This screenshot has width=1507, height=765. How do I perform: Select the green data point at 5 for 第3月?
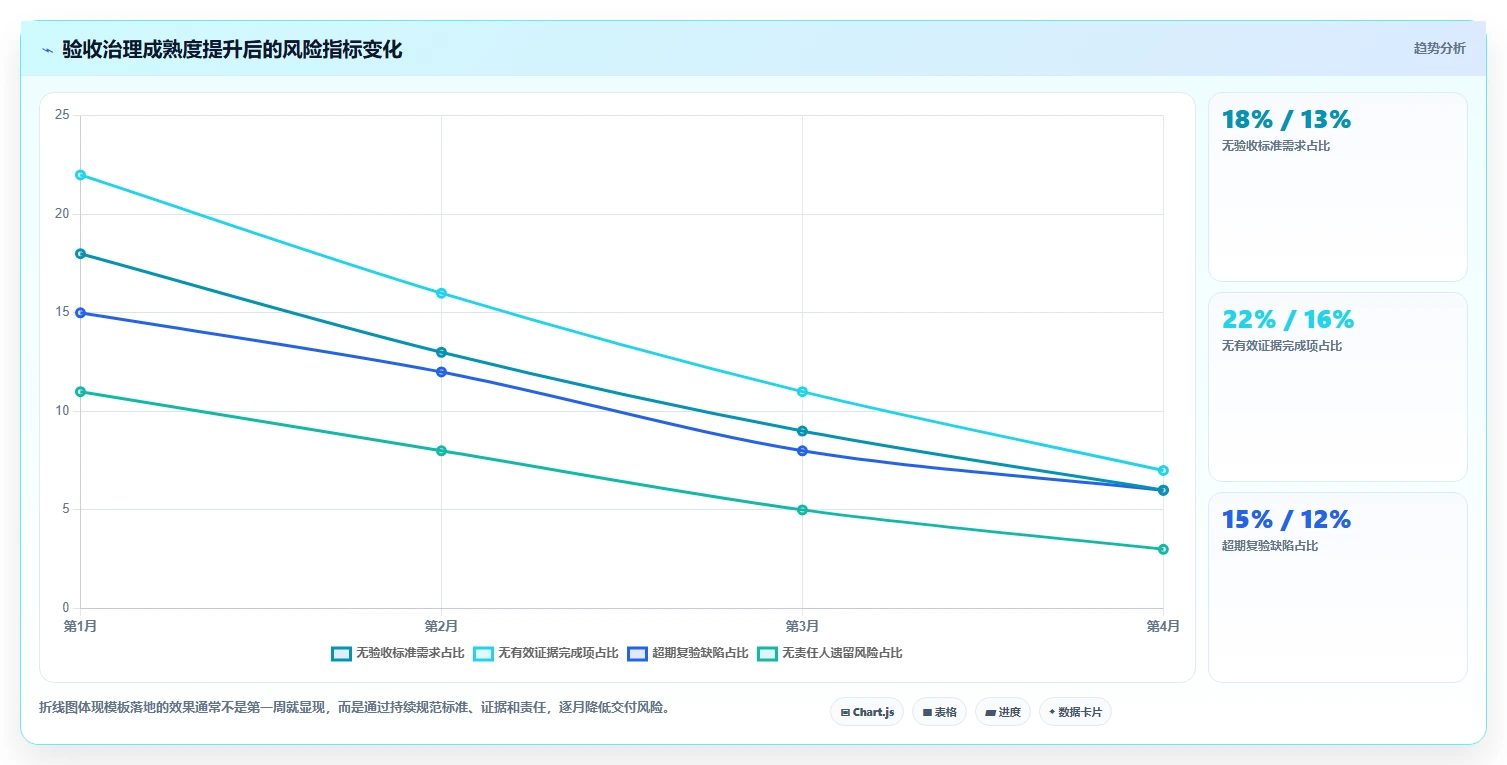(x=802, y=510)
